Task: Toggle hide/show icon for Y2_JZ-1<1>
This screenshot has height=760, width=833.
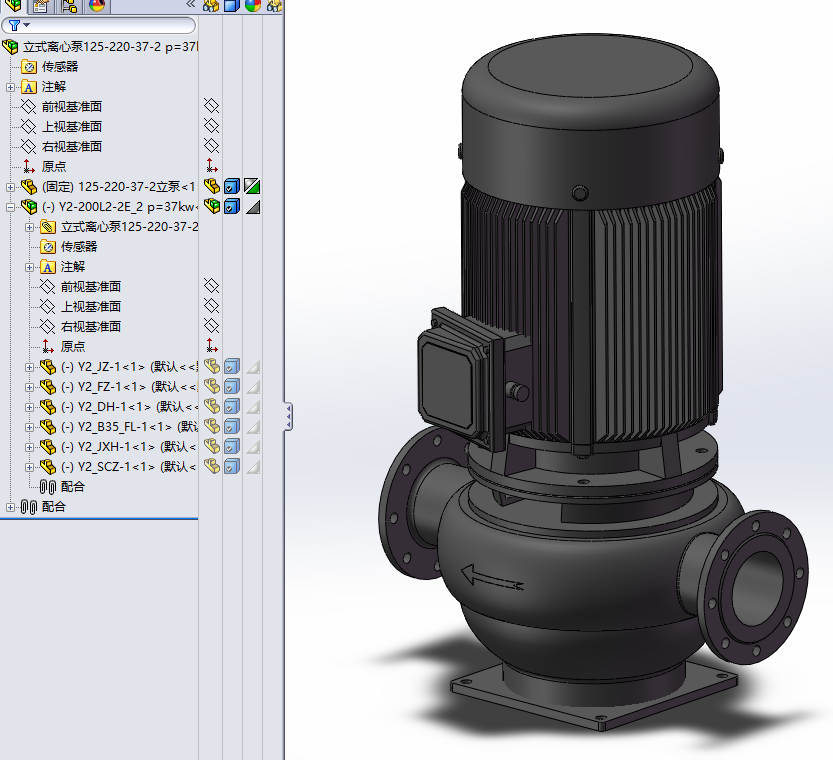Action: tap(211, 366)
